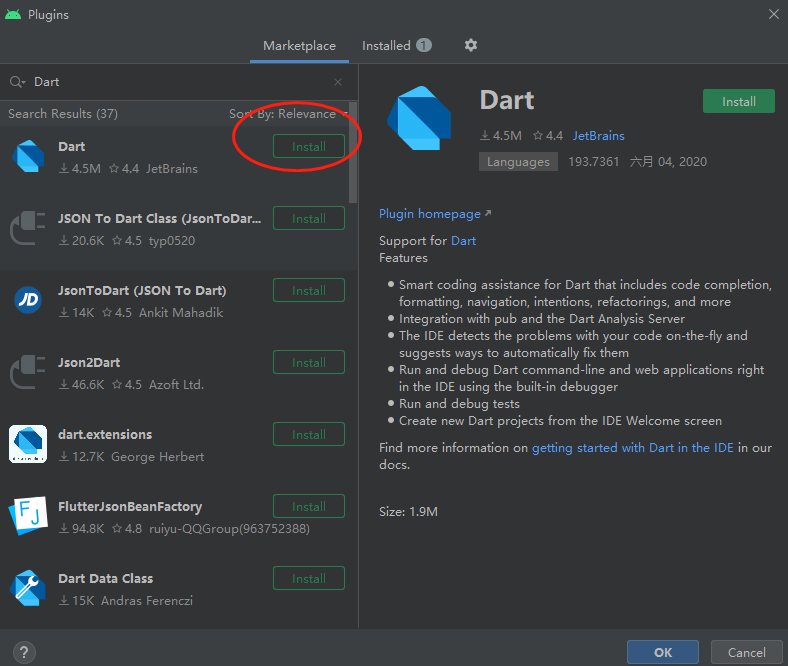Select the JsonToDart (JSON To Dart) title
The height and width of the screenshot is (666, 788).
tap(142, 291)
